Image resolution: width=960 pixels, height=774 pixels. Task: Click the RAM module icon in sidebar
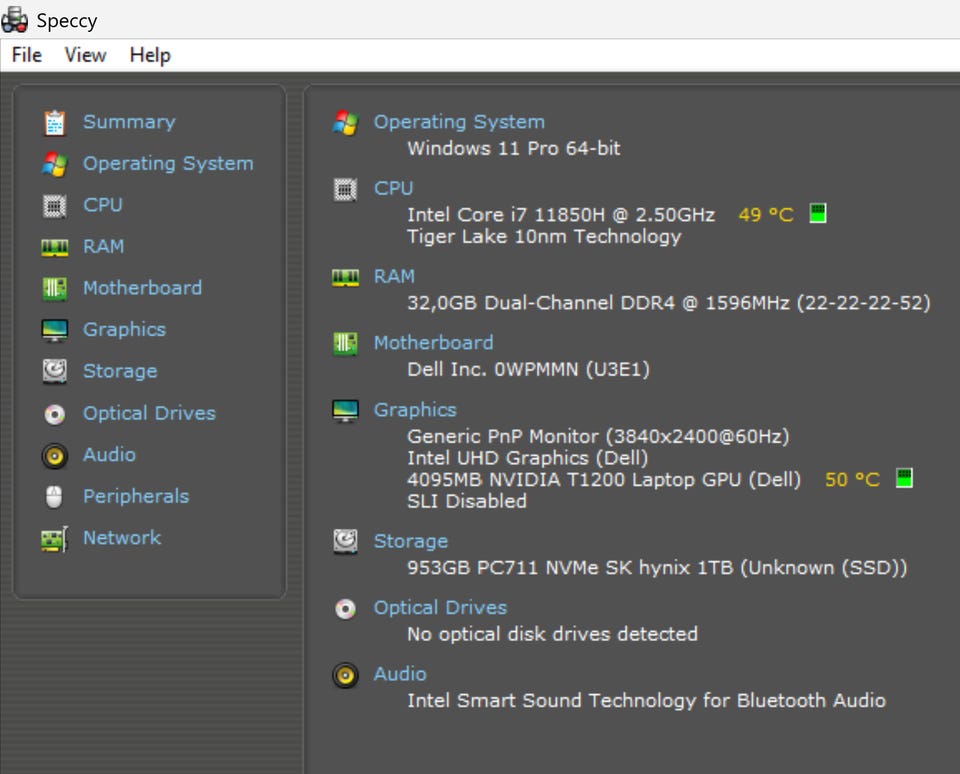pyautogui.click(x=54, y=247)
